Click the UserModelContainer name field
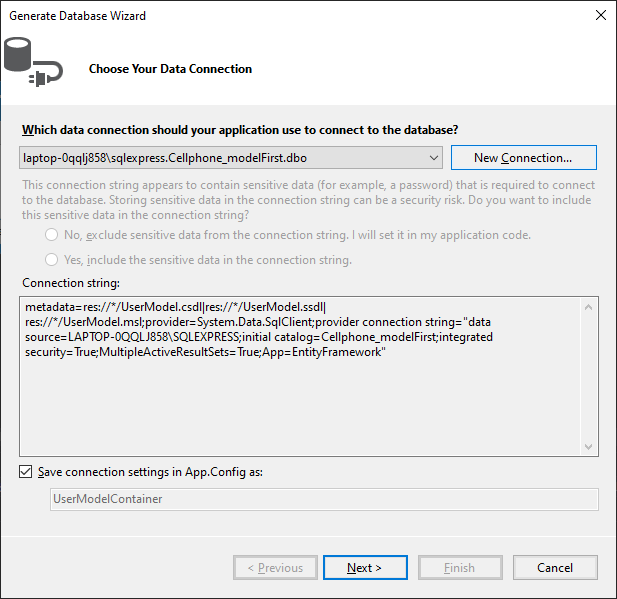Viewport: 617px width, 599px height. [x=324, y=499]
